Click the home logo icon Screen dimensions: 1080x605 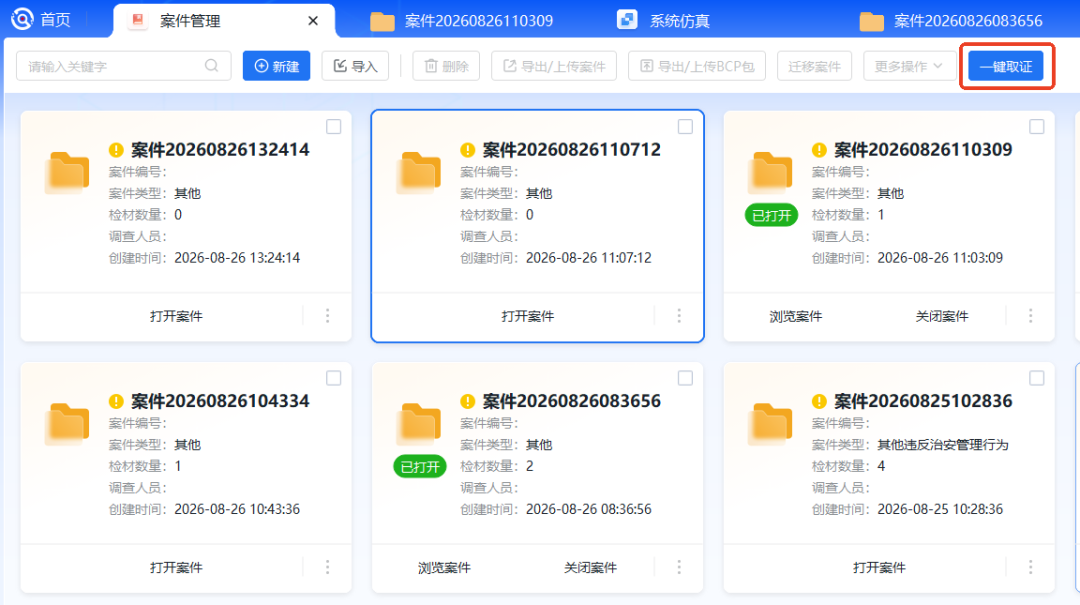tap(22, 19)
